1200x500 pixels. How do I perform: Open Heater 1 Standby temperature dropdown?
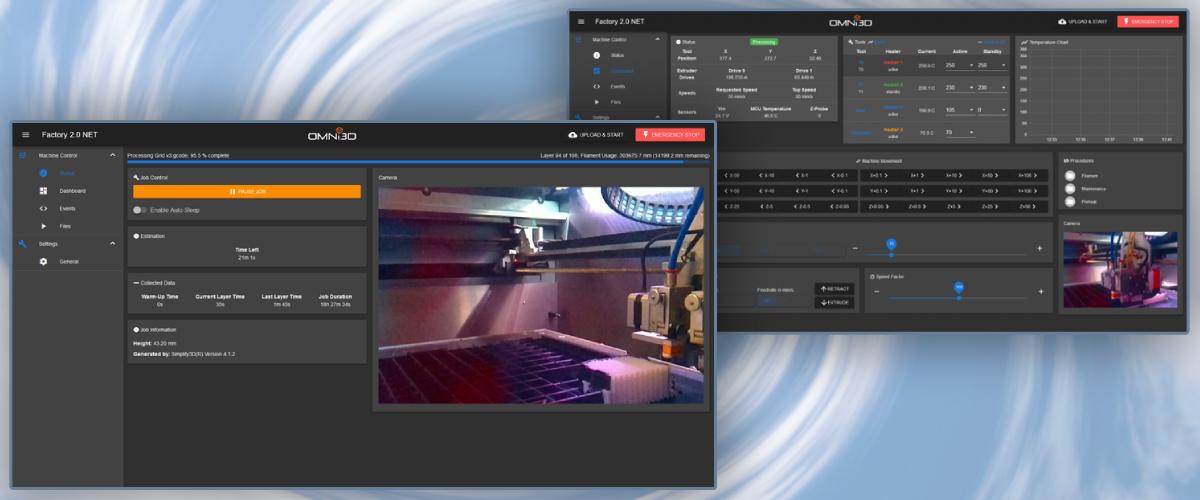coord(992,65)
